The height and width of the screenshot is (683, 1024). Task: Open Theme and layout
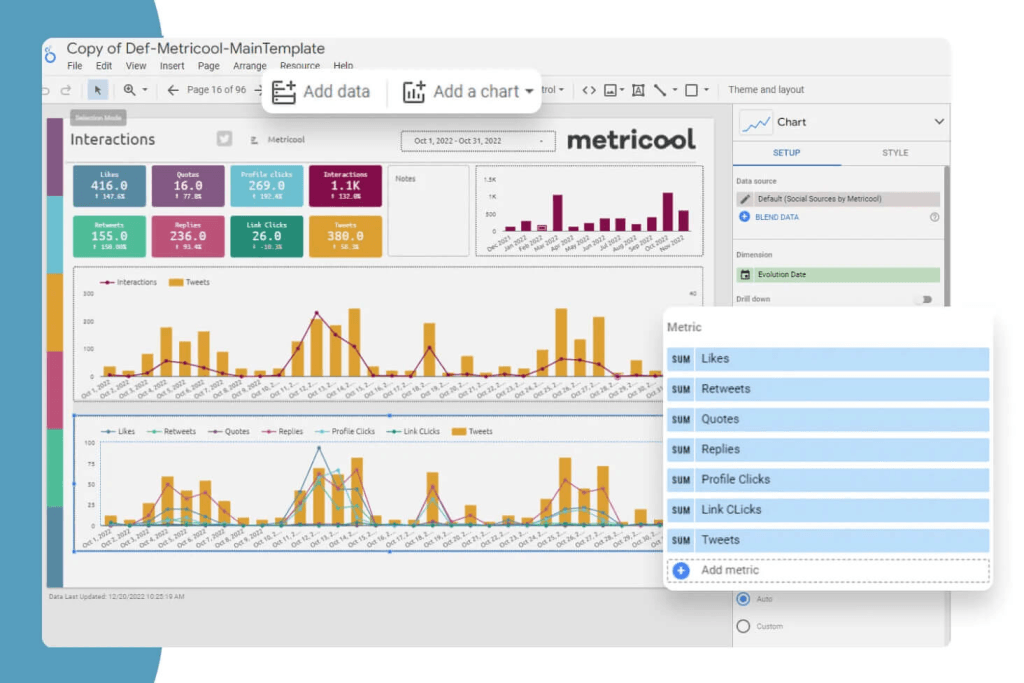pos(765,90)
